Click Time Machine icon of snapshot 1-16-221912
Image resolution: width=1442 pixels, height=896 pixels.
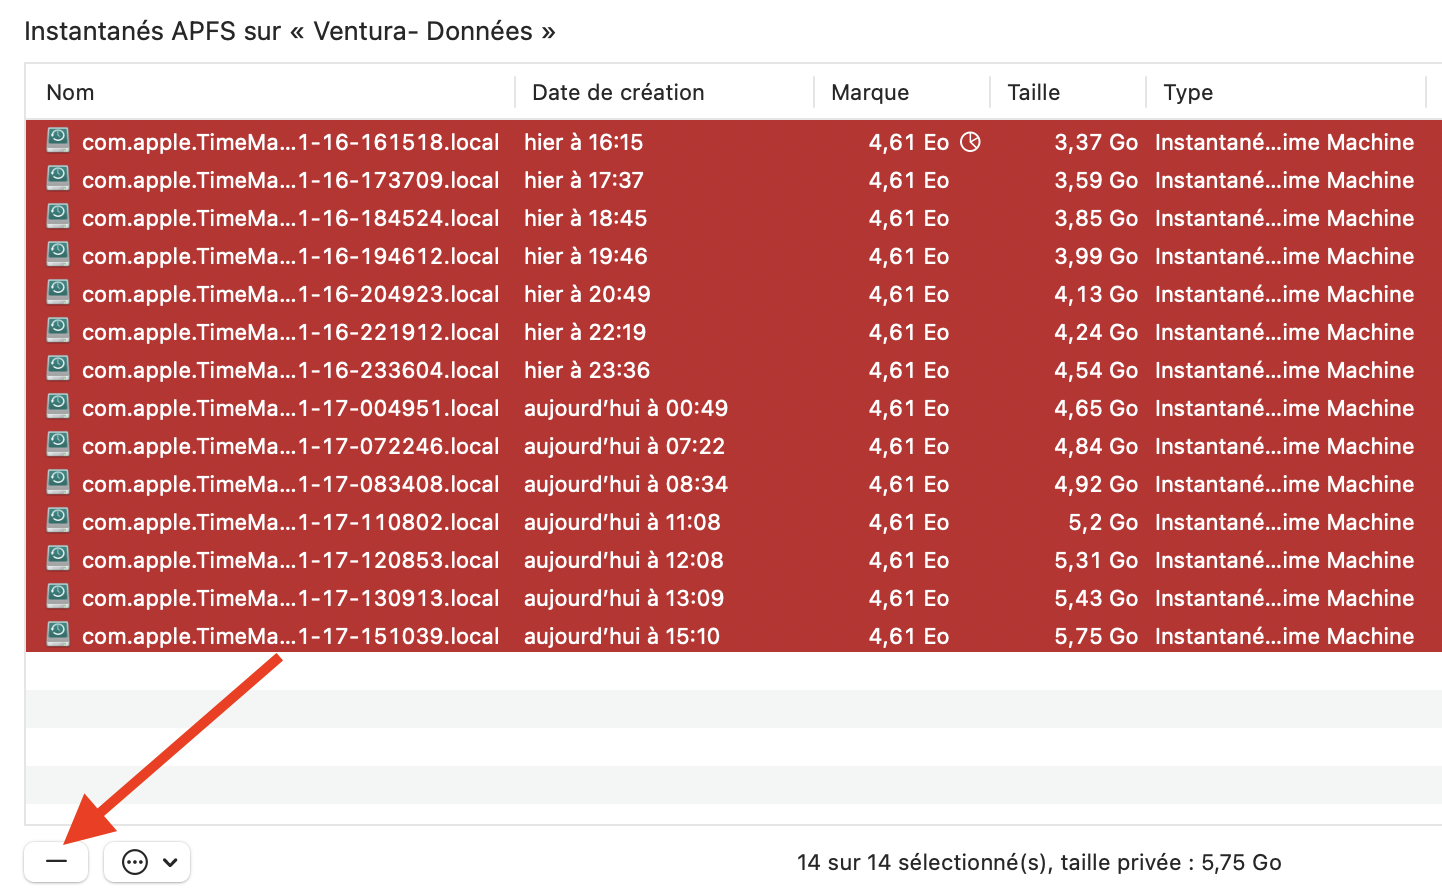coord(58,331)
